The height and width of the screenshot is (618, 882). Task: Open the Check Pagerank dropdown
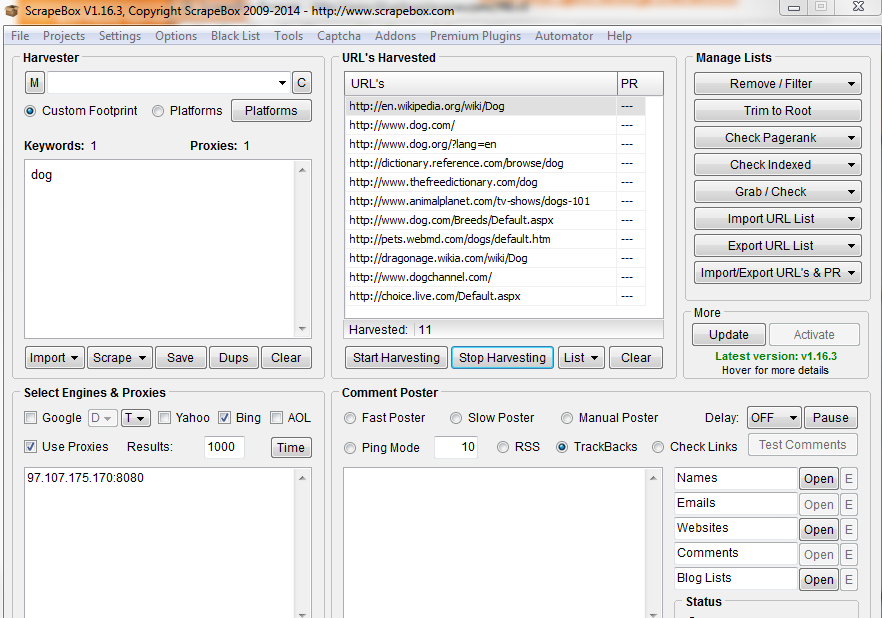[777, 138]
